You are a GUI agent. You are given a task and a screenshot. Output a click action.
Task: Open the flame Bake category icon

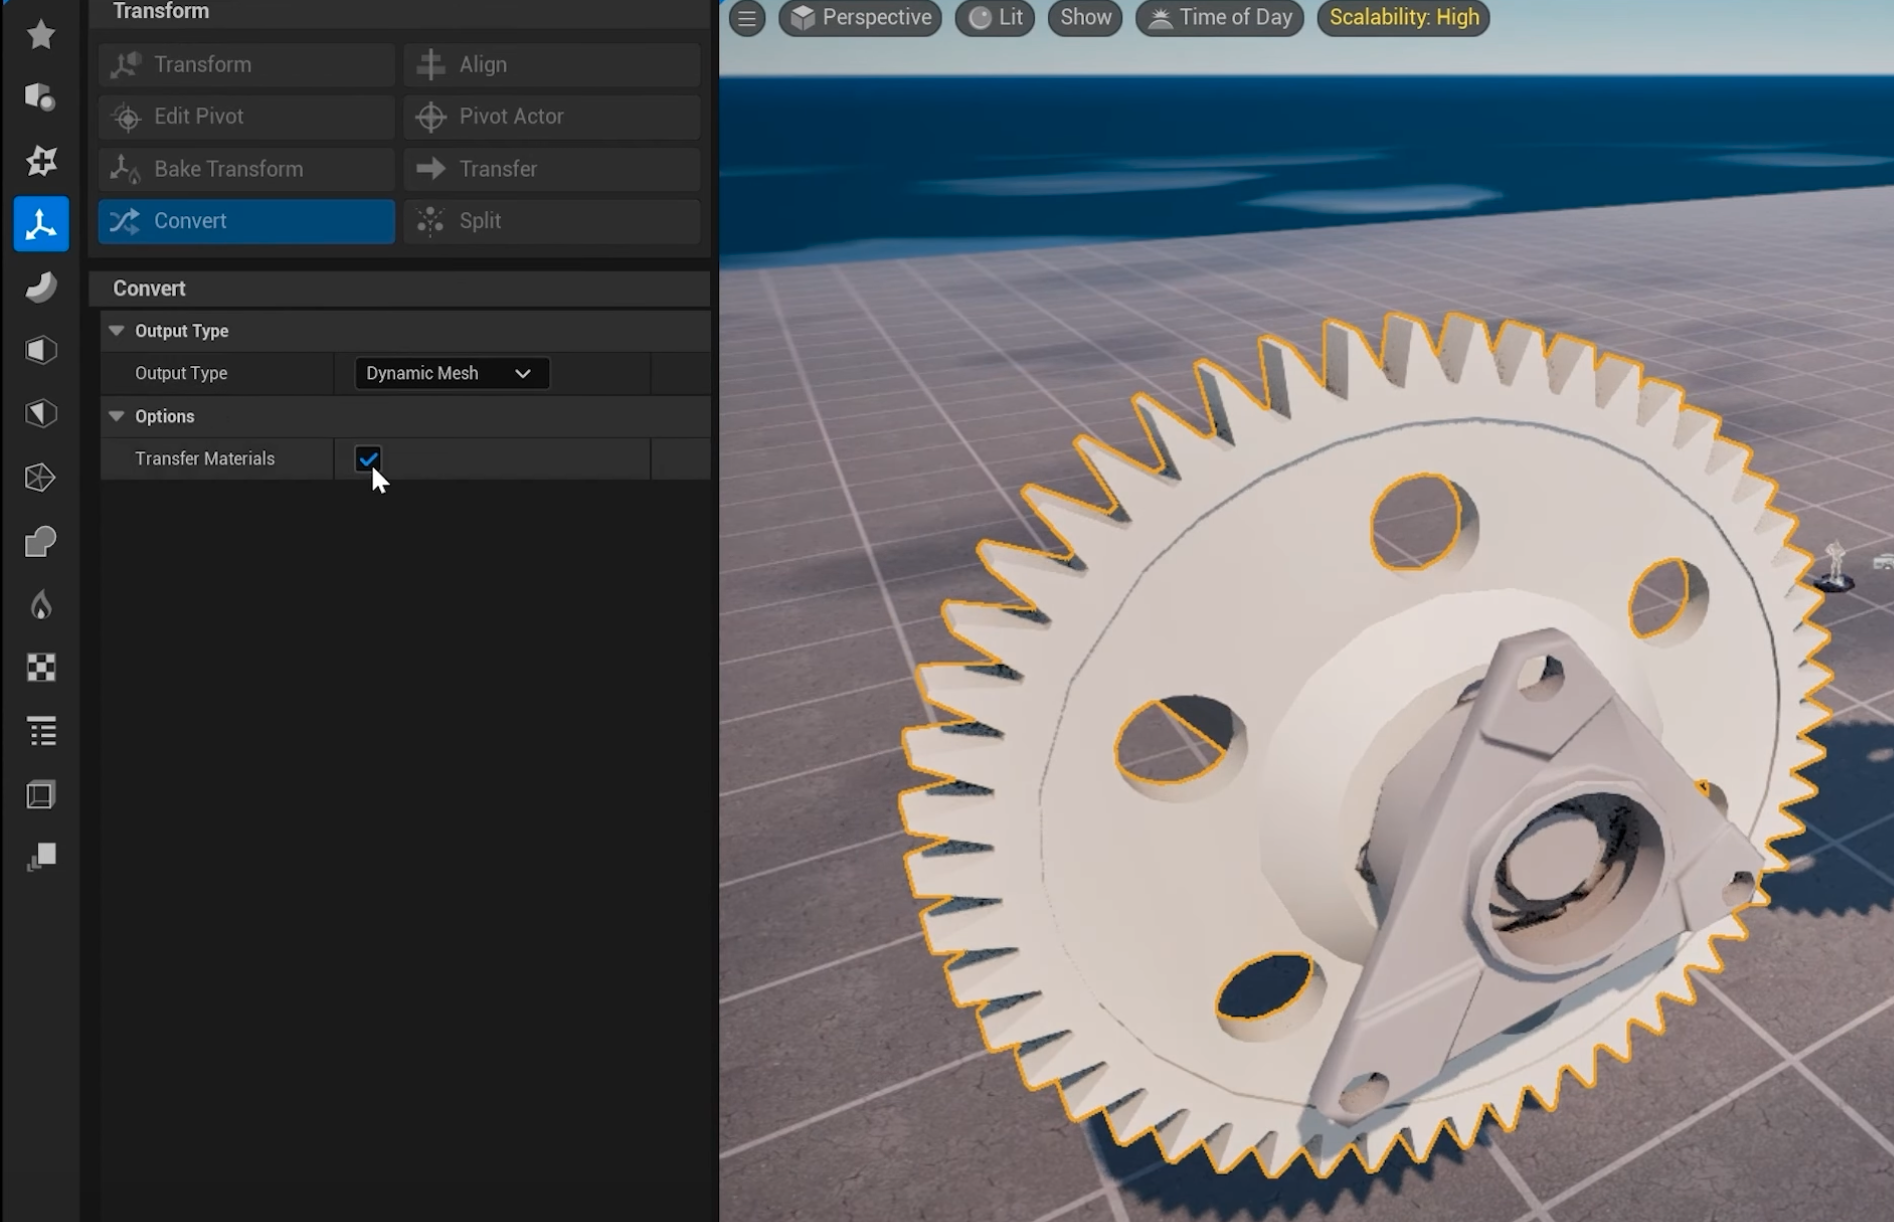coord(41,605)
